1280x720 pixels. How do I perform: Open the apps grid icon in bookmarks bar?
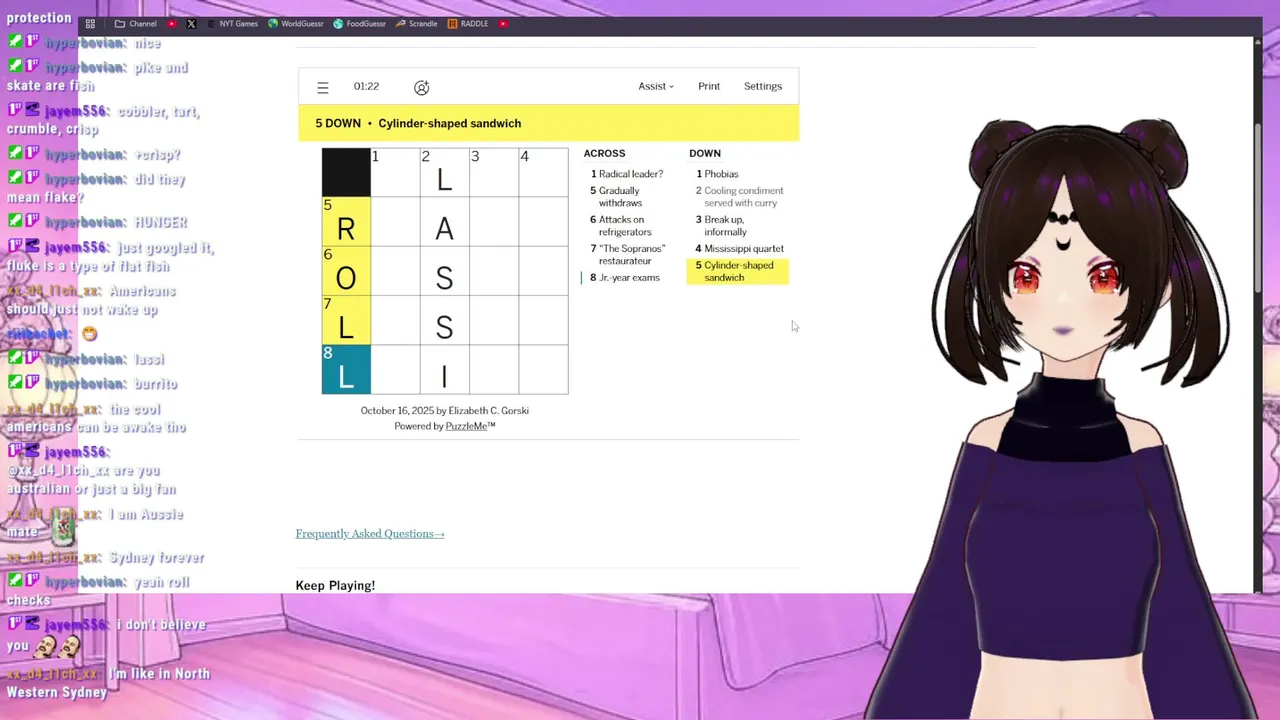90,23
